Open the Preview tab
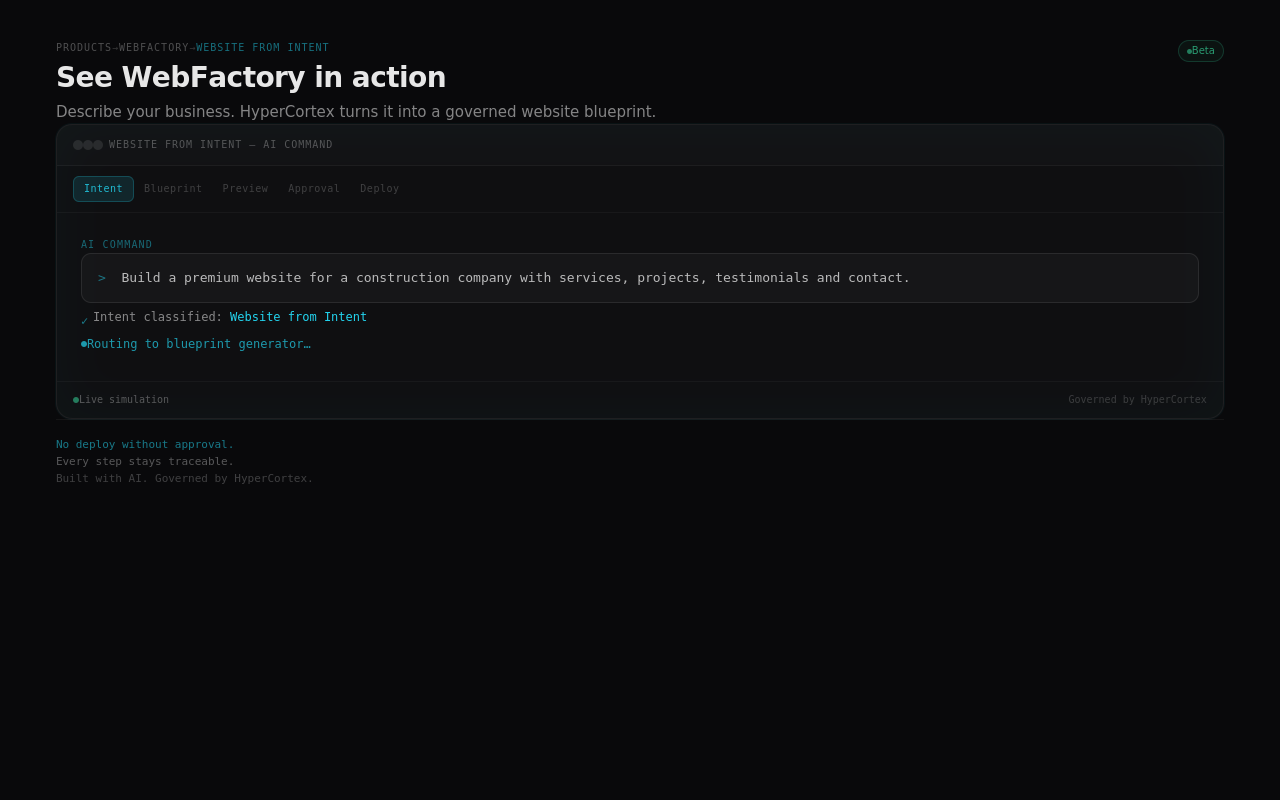Viewport: 1280px width, 800px height. [245, 189]
